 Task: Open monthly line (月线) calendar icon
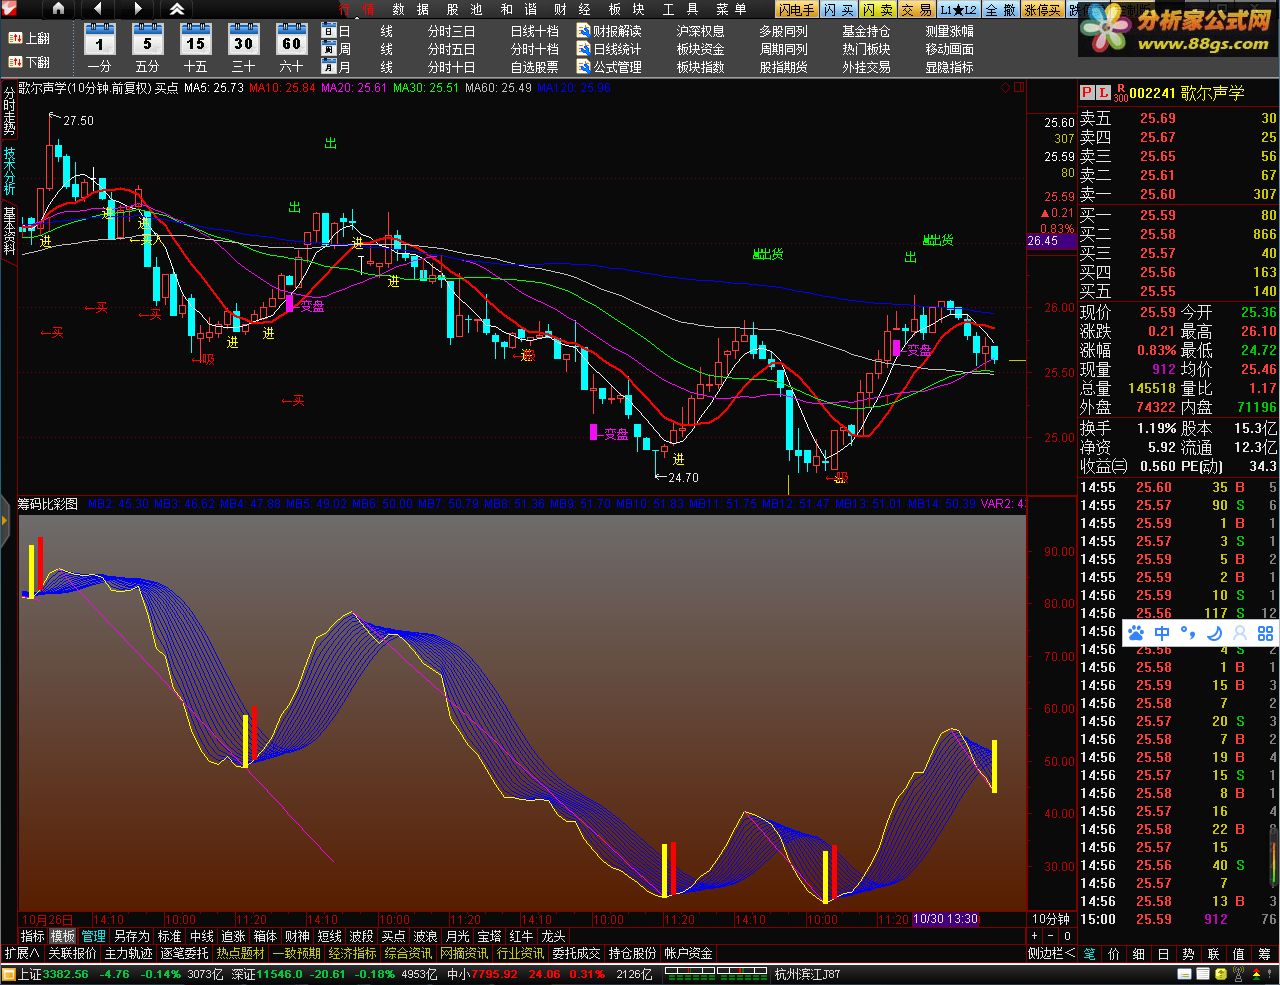pyautogui.click(x=329, y=67)
